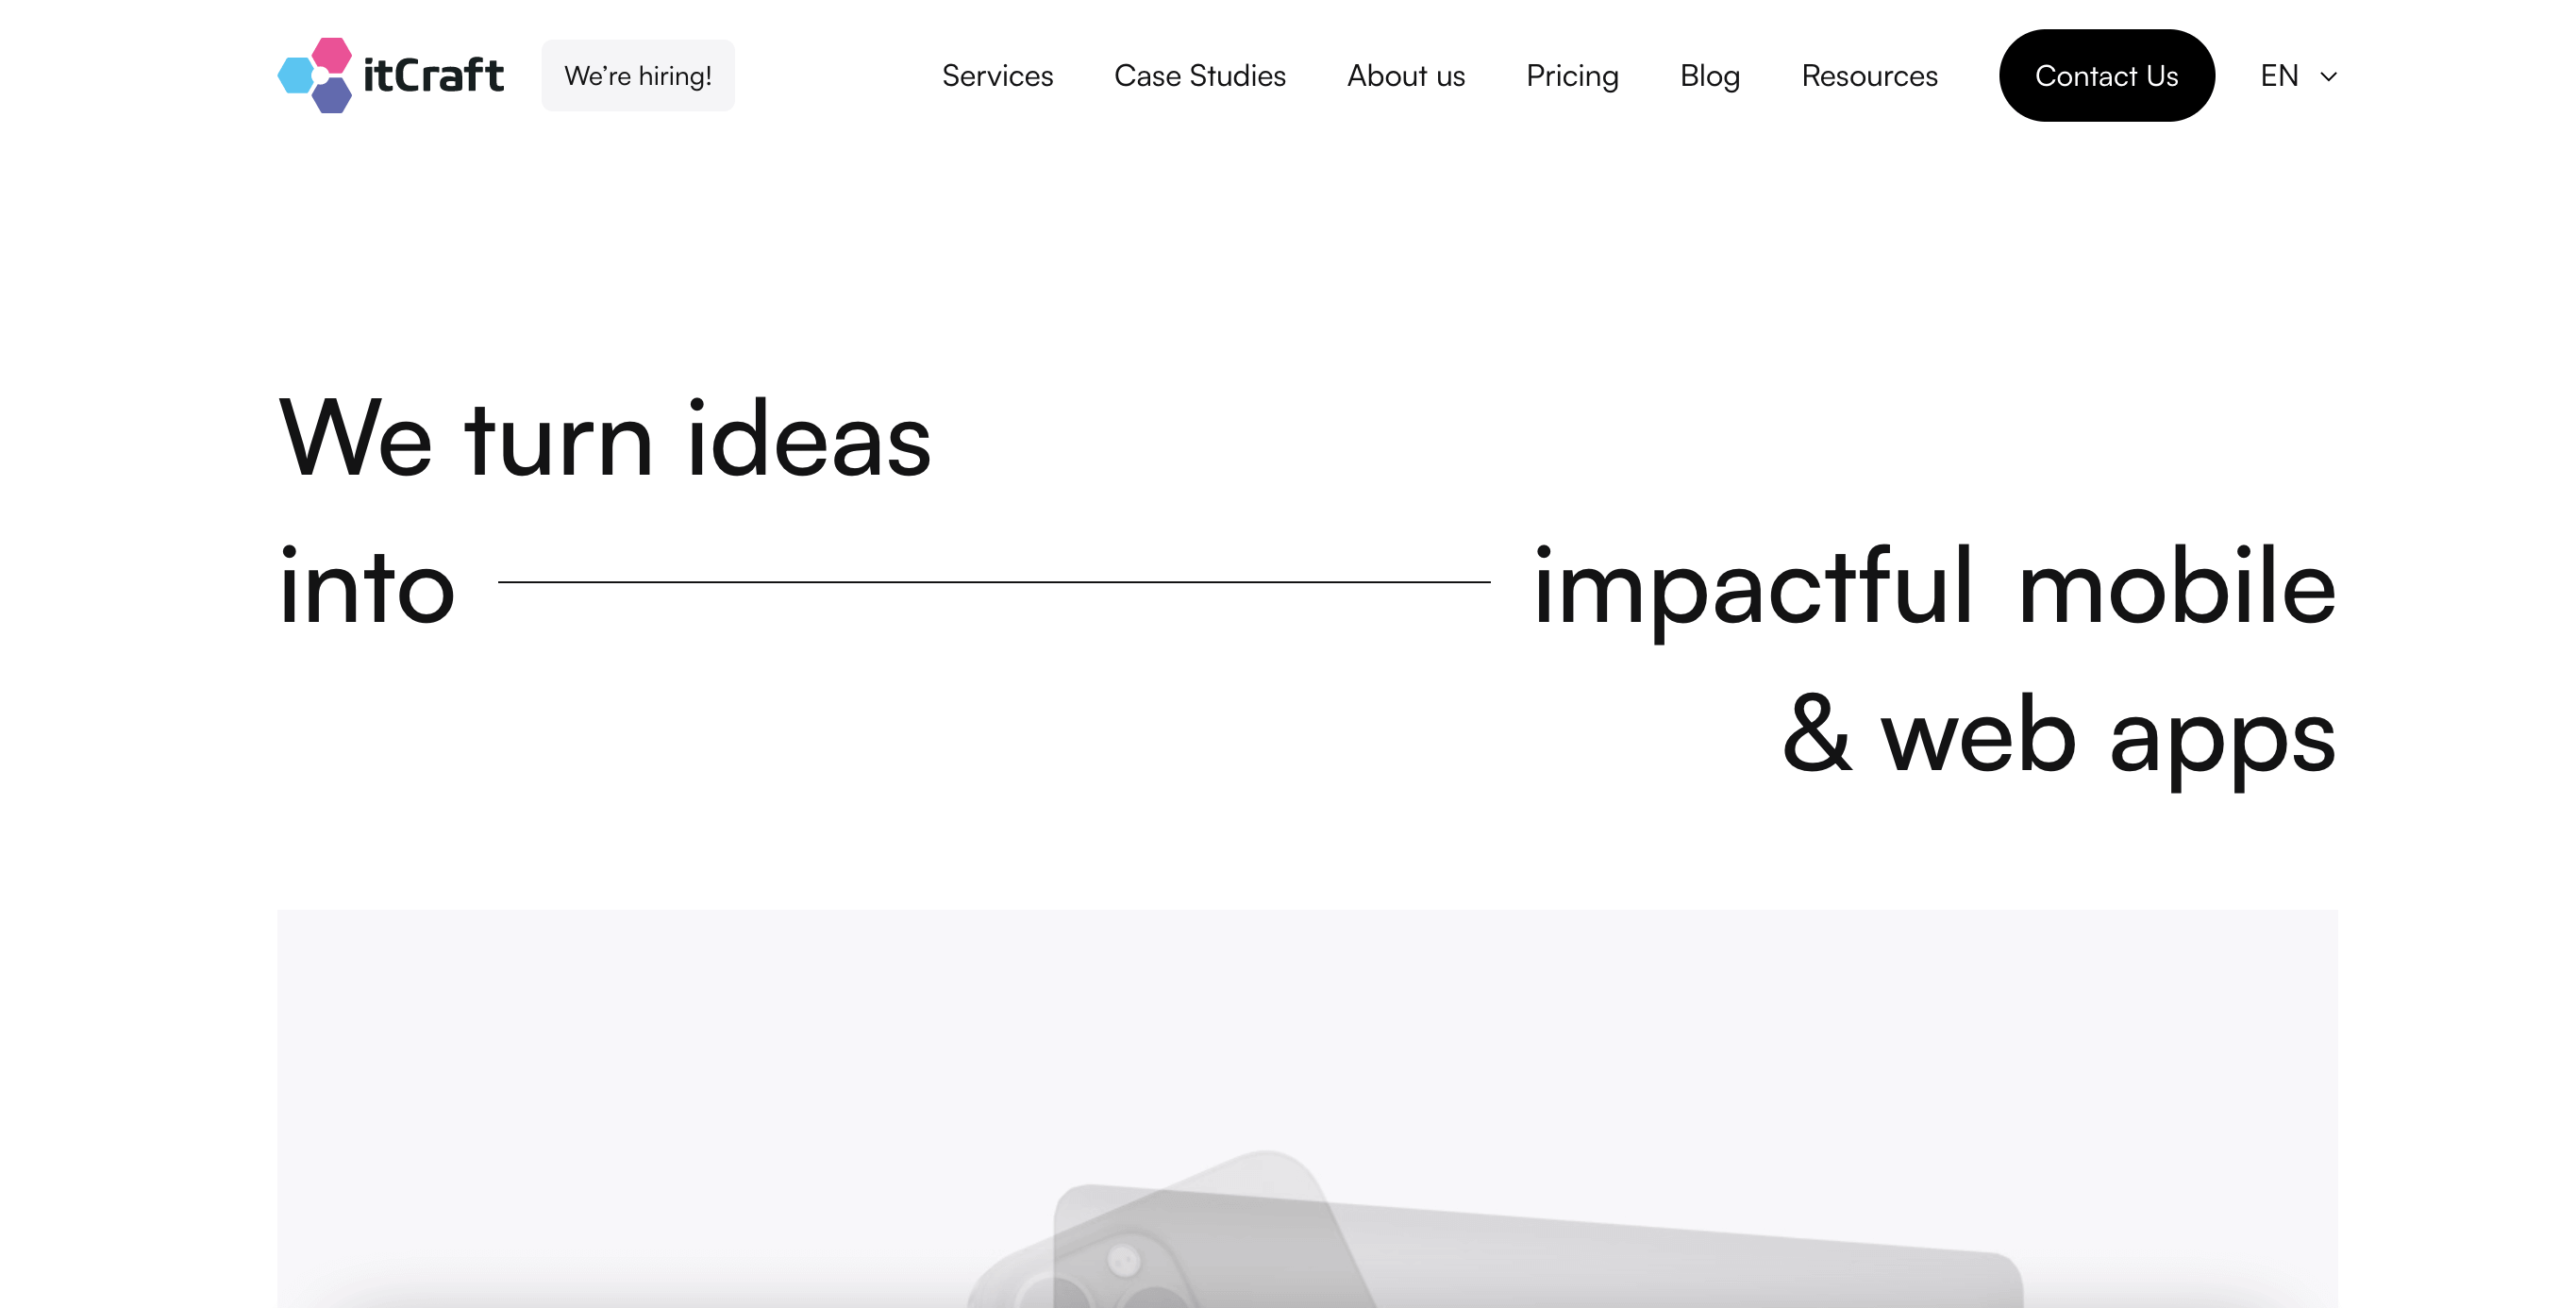2576x1308 pixels.
Task: Select the About us menu item
Action: click(1406, 75)
